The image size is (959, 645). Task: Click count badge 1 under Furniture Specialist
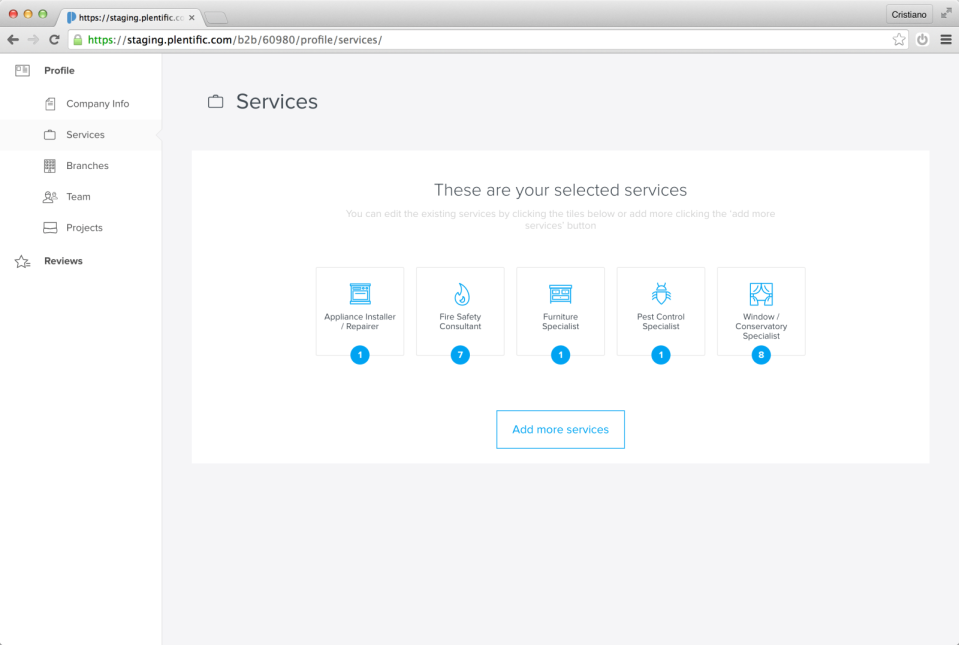[560, 355]
